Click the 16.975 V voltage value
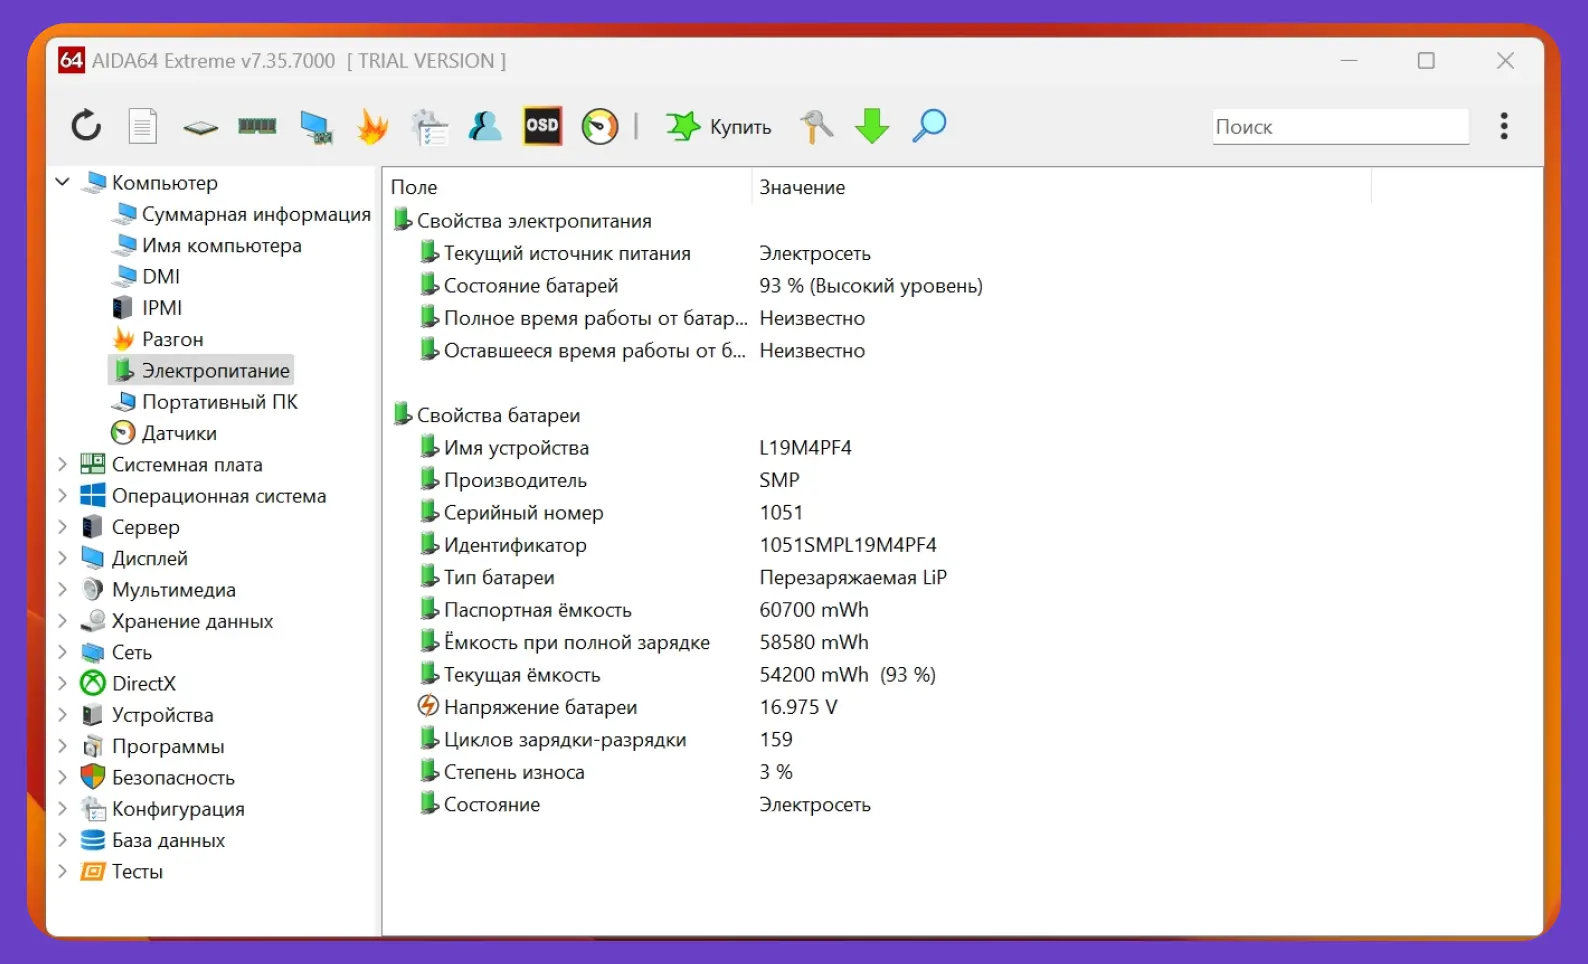The width and height of the screenshot is (1588, 964). coord(798,707)
